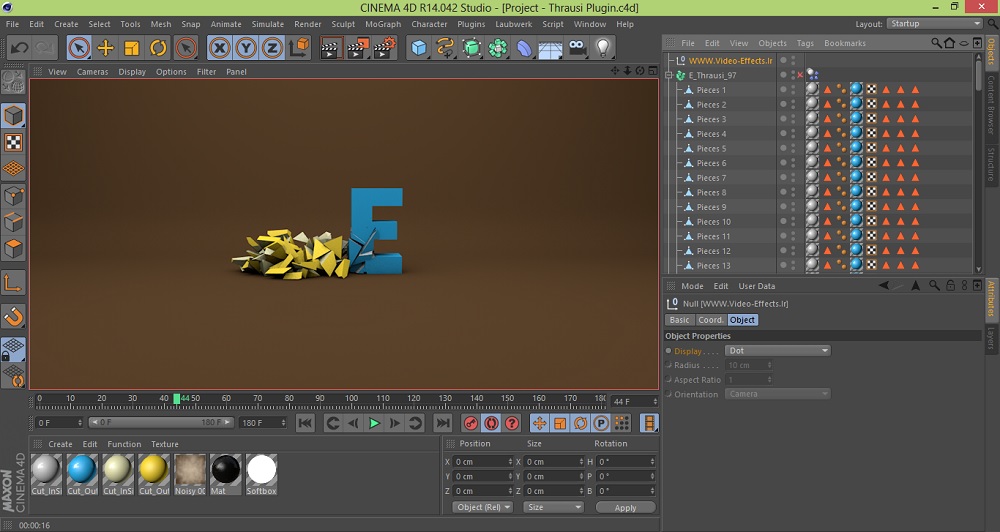Screen dimensions: 1000x532
Task: Render the active view
Action: (x=330, y=48)
